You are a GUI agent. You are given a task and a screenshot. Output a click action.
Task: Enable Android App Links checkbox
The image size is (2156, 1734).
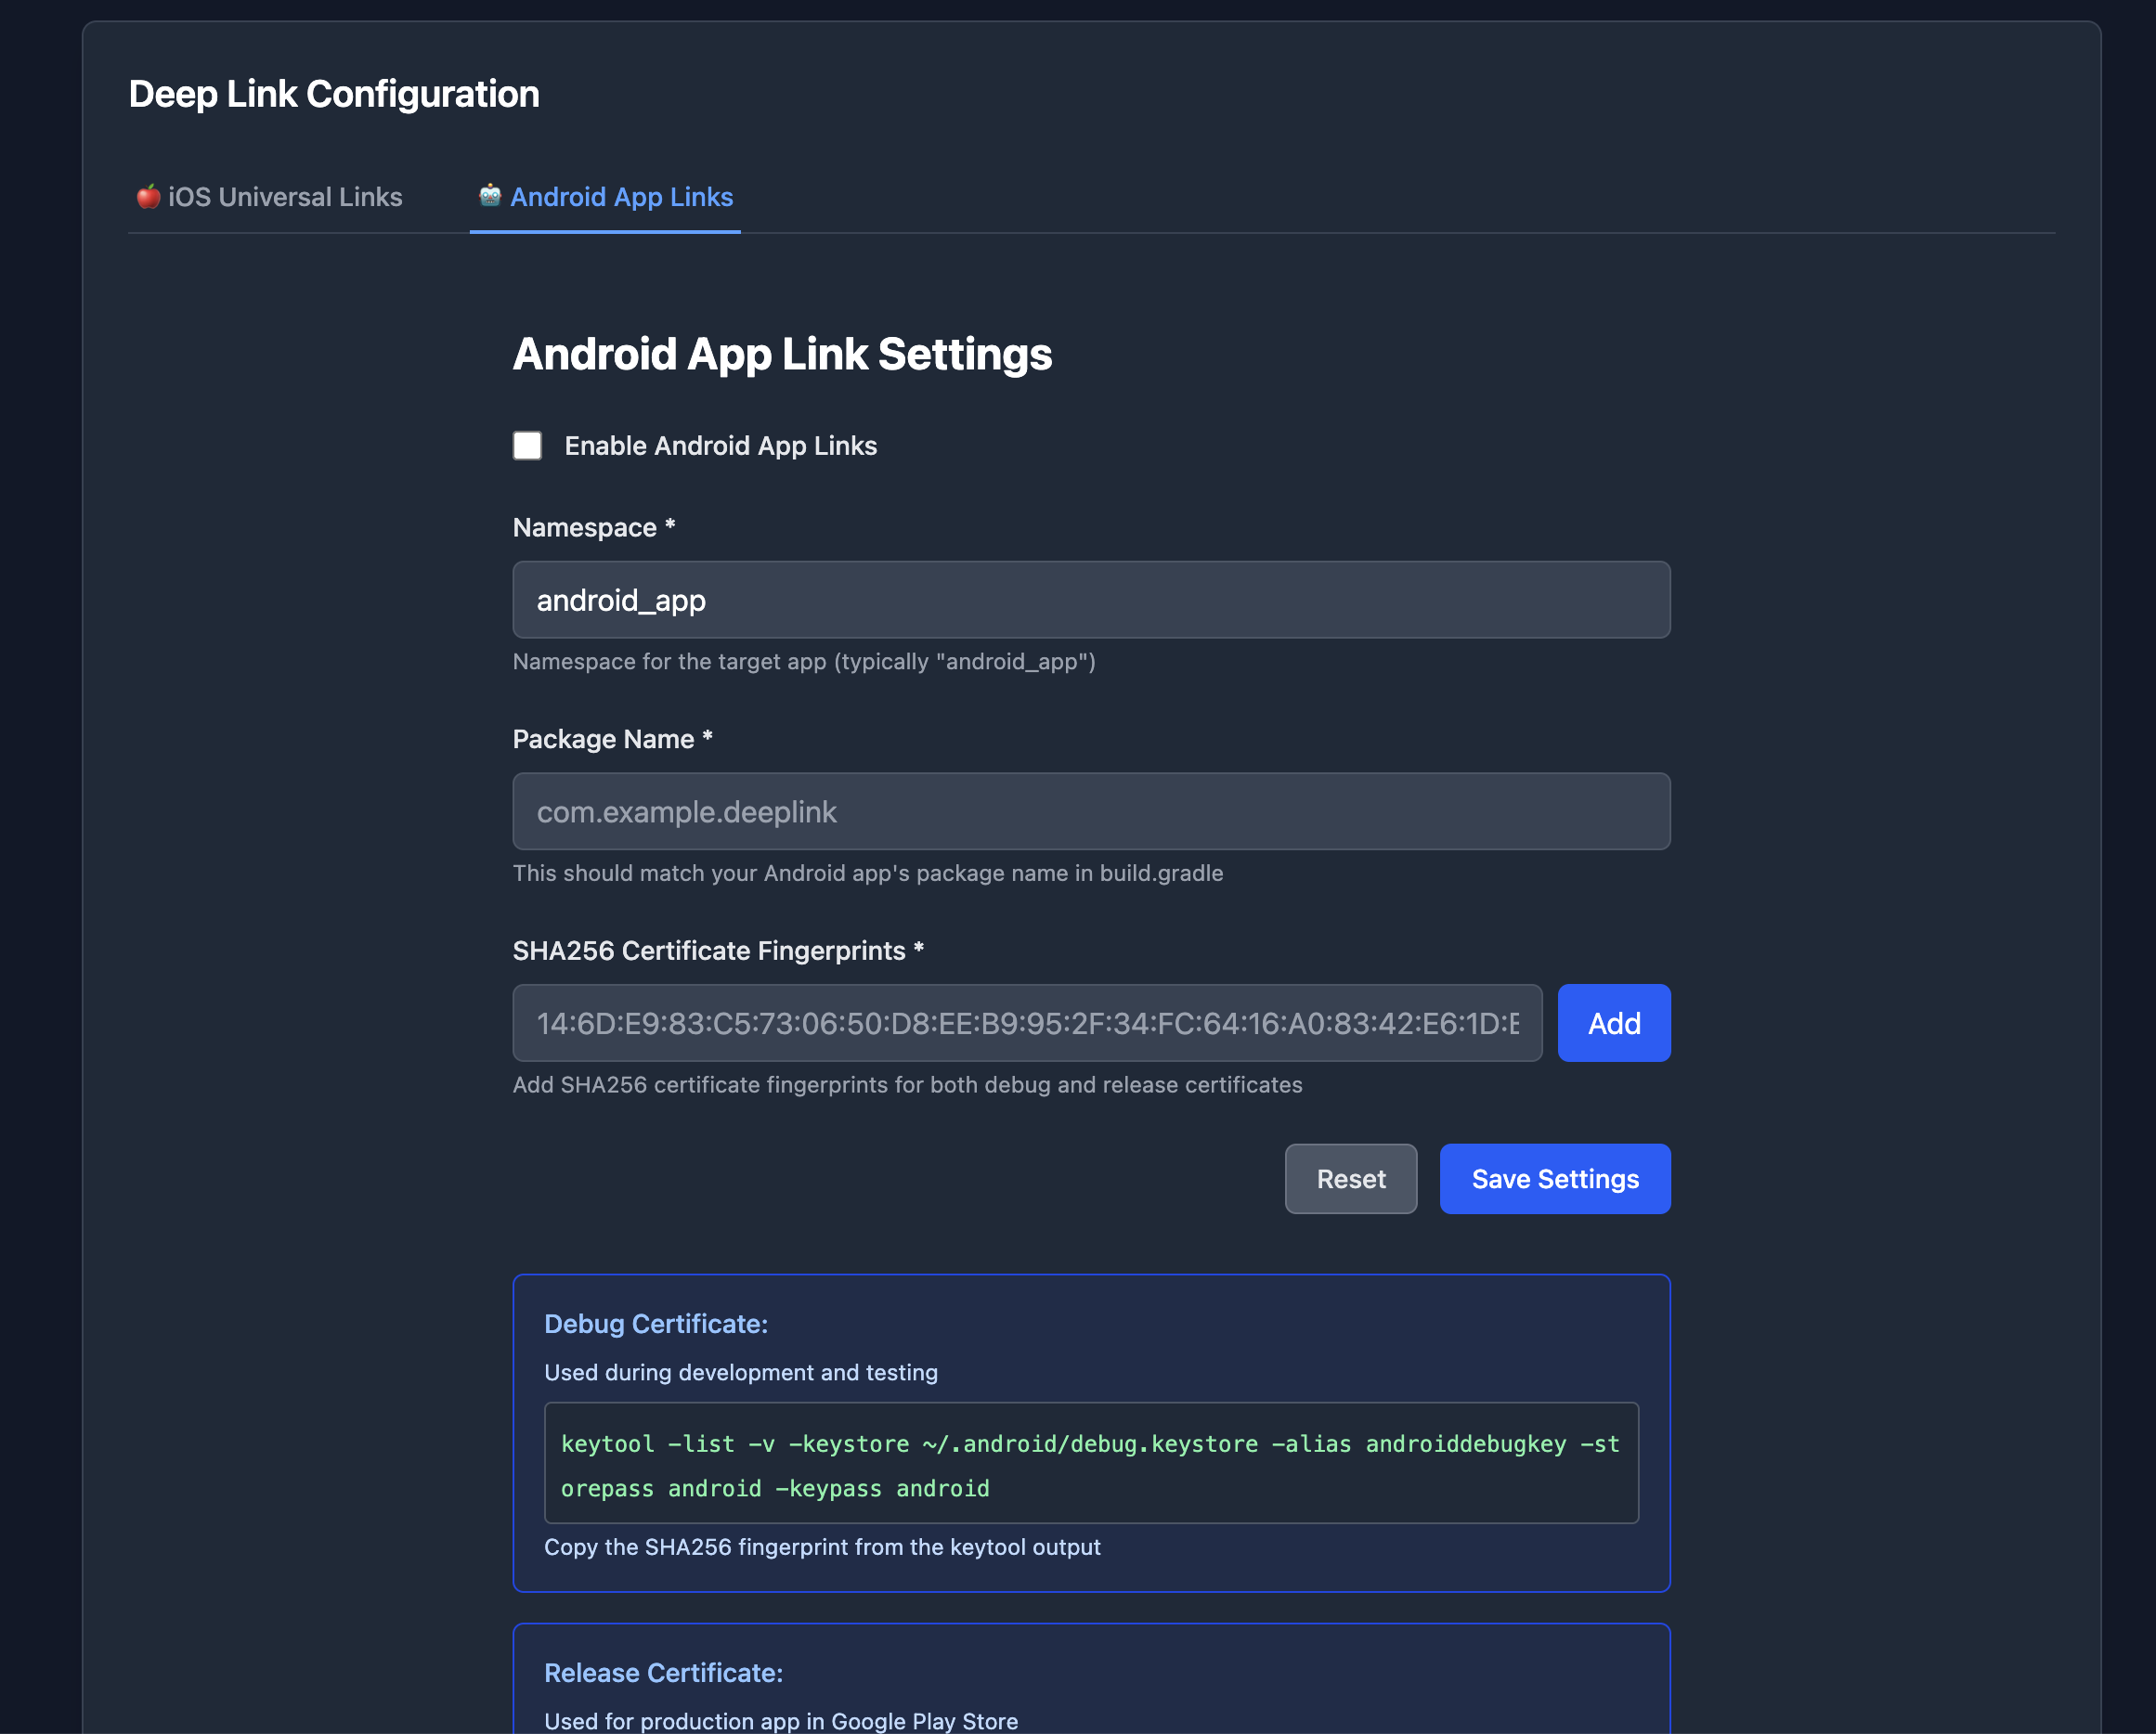pos(527,446)
